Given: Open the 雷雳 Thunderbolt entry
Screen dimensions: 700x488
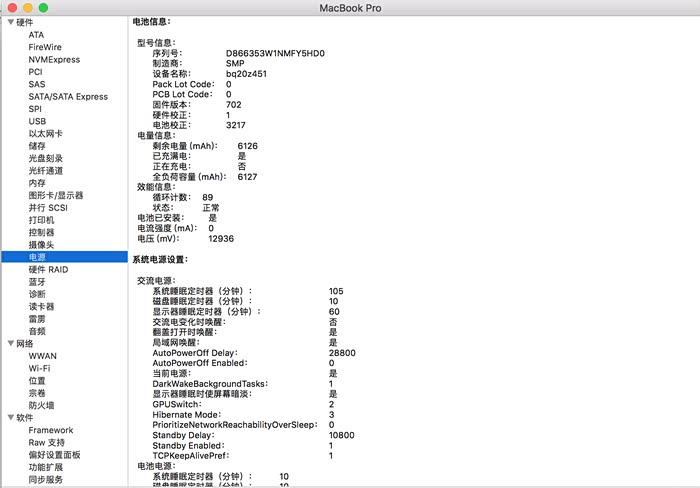Looking at the screenshot, I should tap(37, 319).
